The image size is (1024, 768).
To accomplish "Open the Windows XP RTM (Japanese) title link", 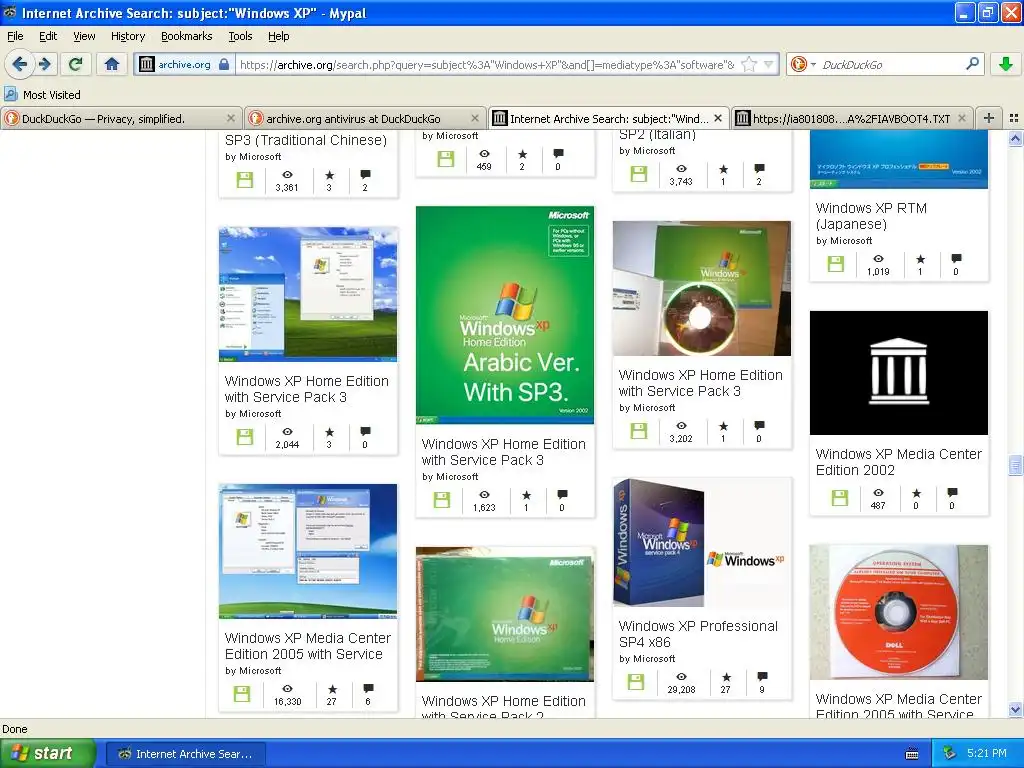I will [871, 216].
